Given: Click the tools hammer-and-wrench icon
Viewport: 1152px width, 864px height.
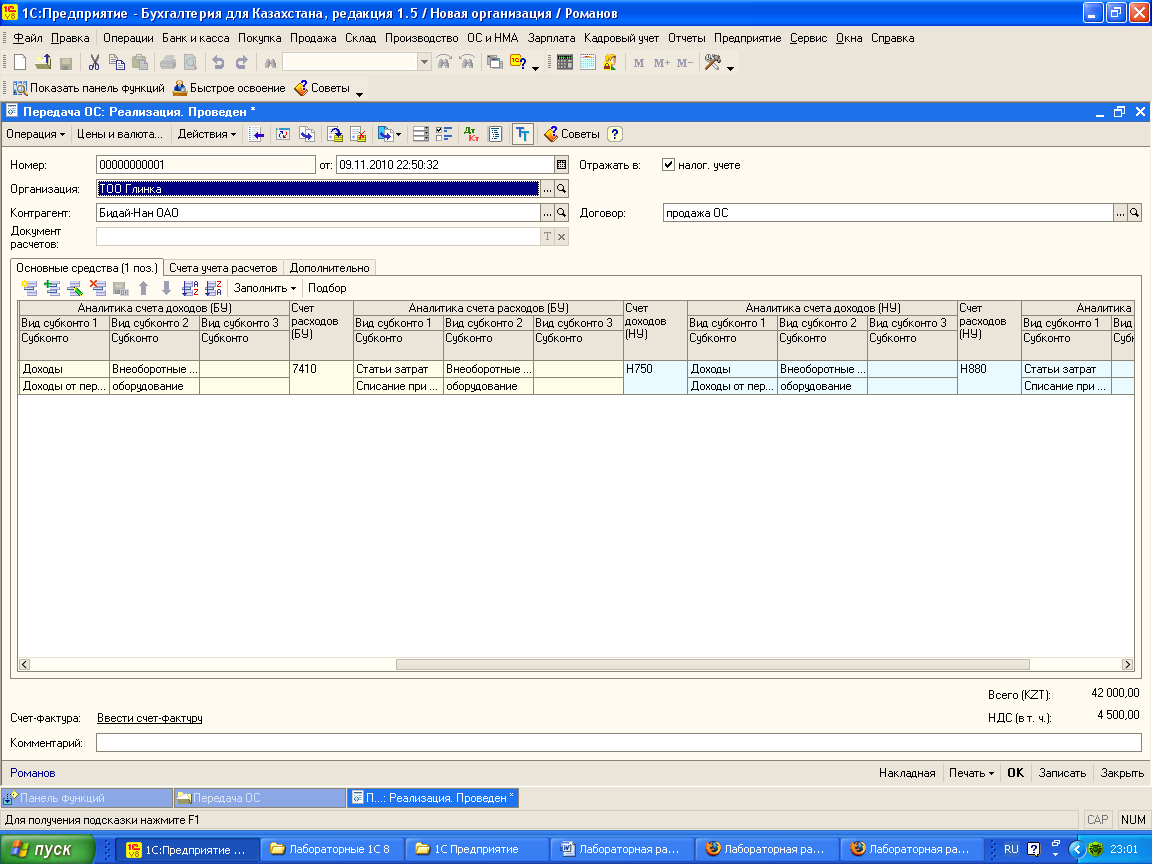Looking at the screenshot, I should (713, 62).
